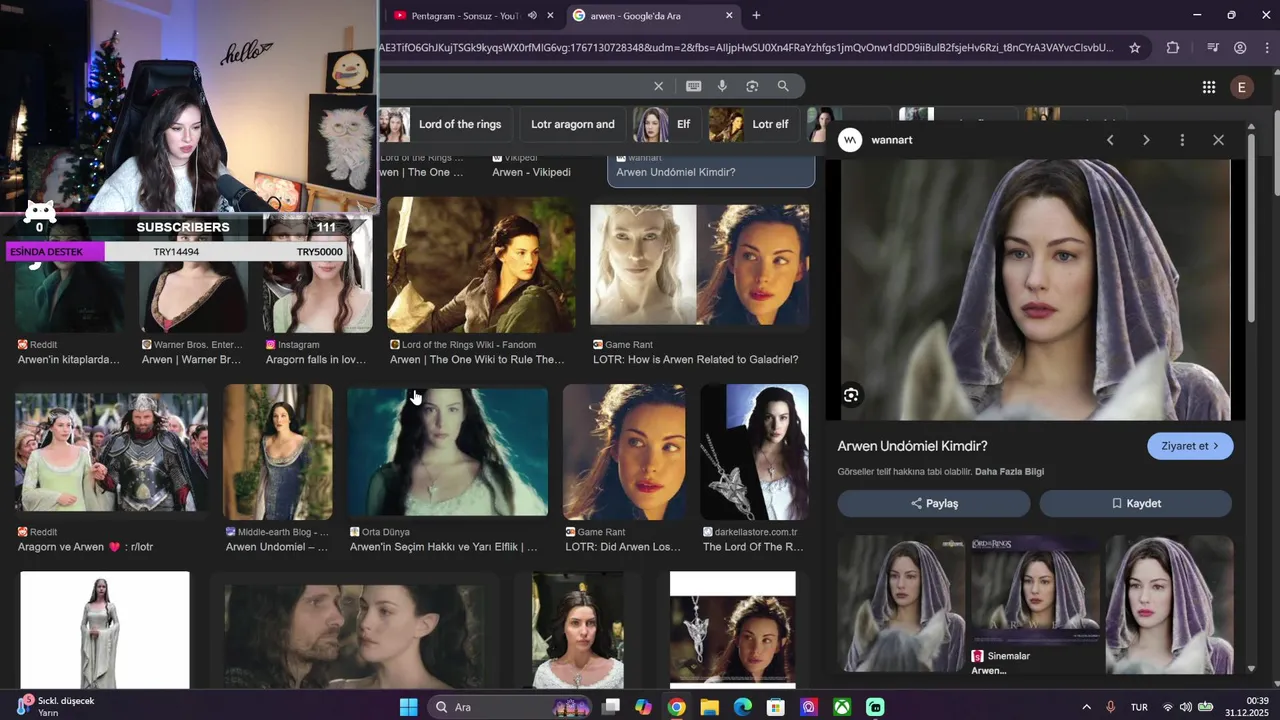Show hidden system tray icons

1087,707
